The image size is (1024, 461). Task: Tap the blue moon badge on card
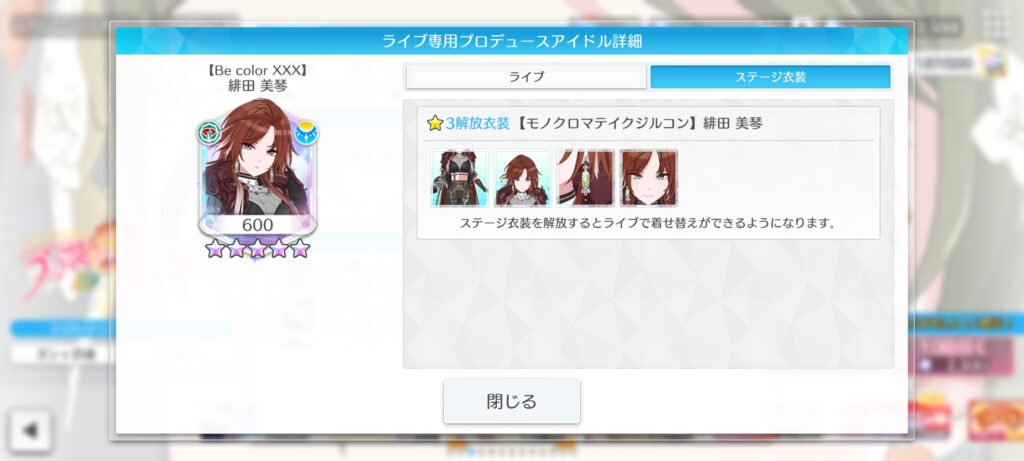pyautogui.click(x=306, y=133)
